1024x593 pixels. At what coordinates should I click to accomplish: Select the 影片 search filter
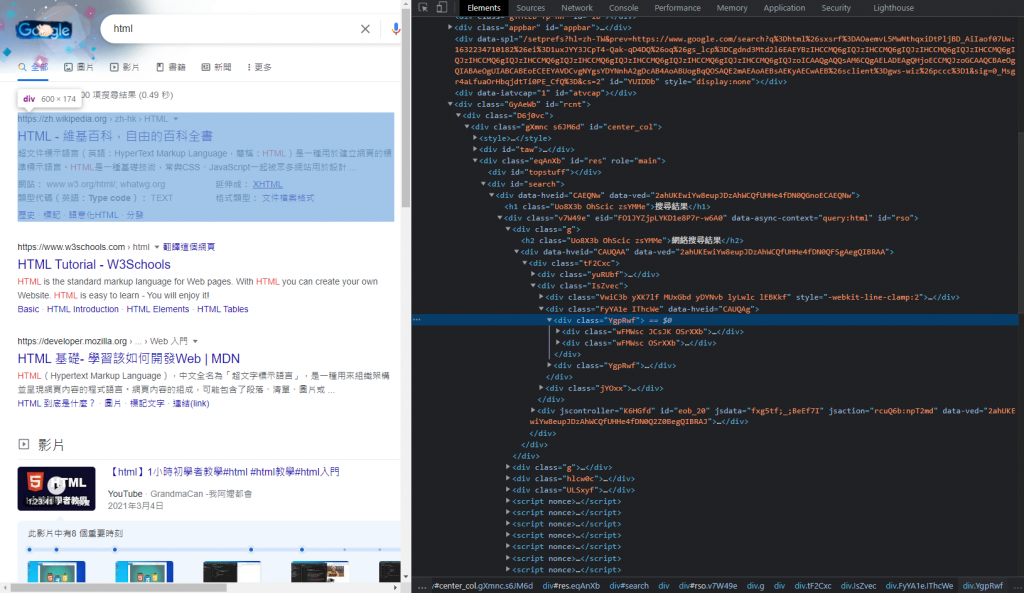125,67
